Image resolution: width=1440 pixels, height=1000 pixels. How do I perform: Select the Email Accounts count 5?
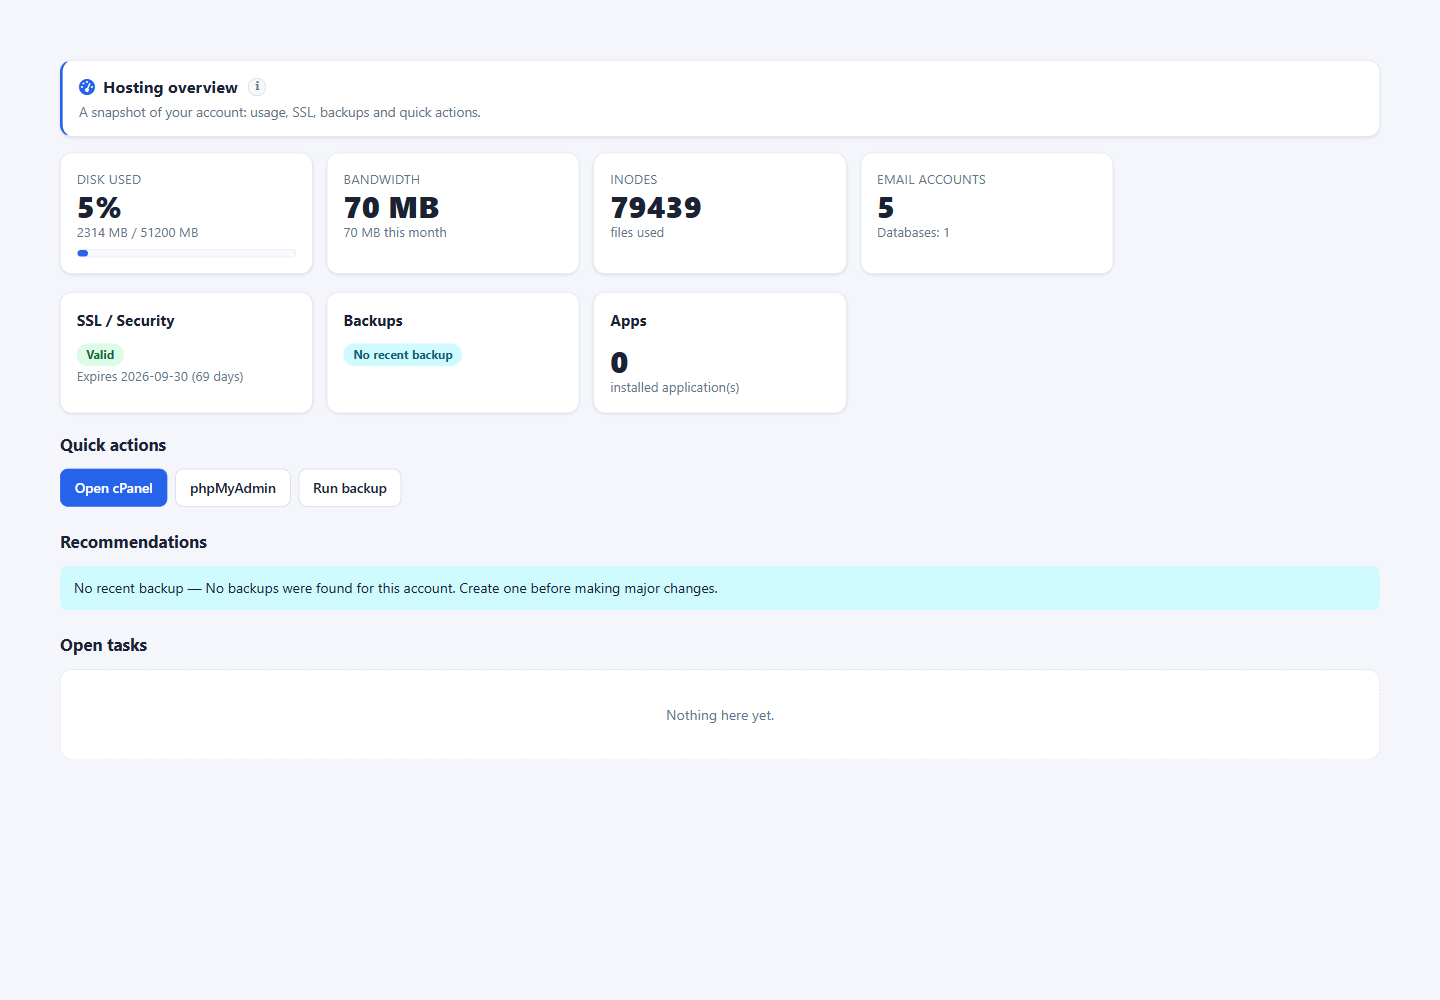886,208
